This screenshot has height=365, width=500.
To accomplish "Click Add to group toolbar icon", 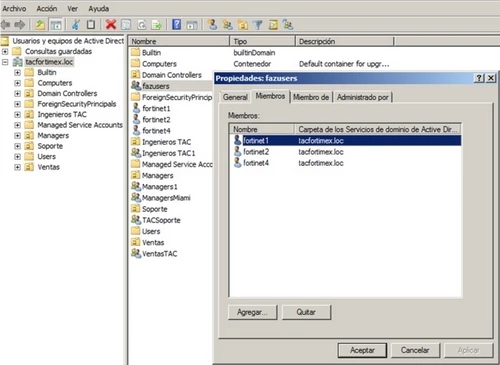I will [288, 24].
